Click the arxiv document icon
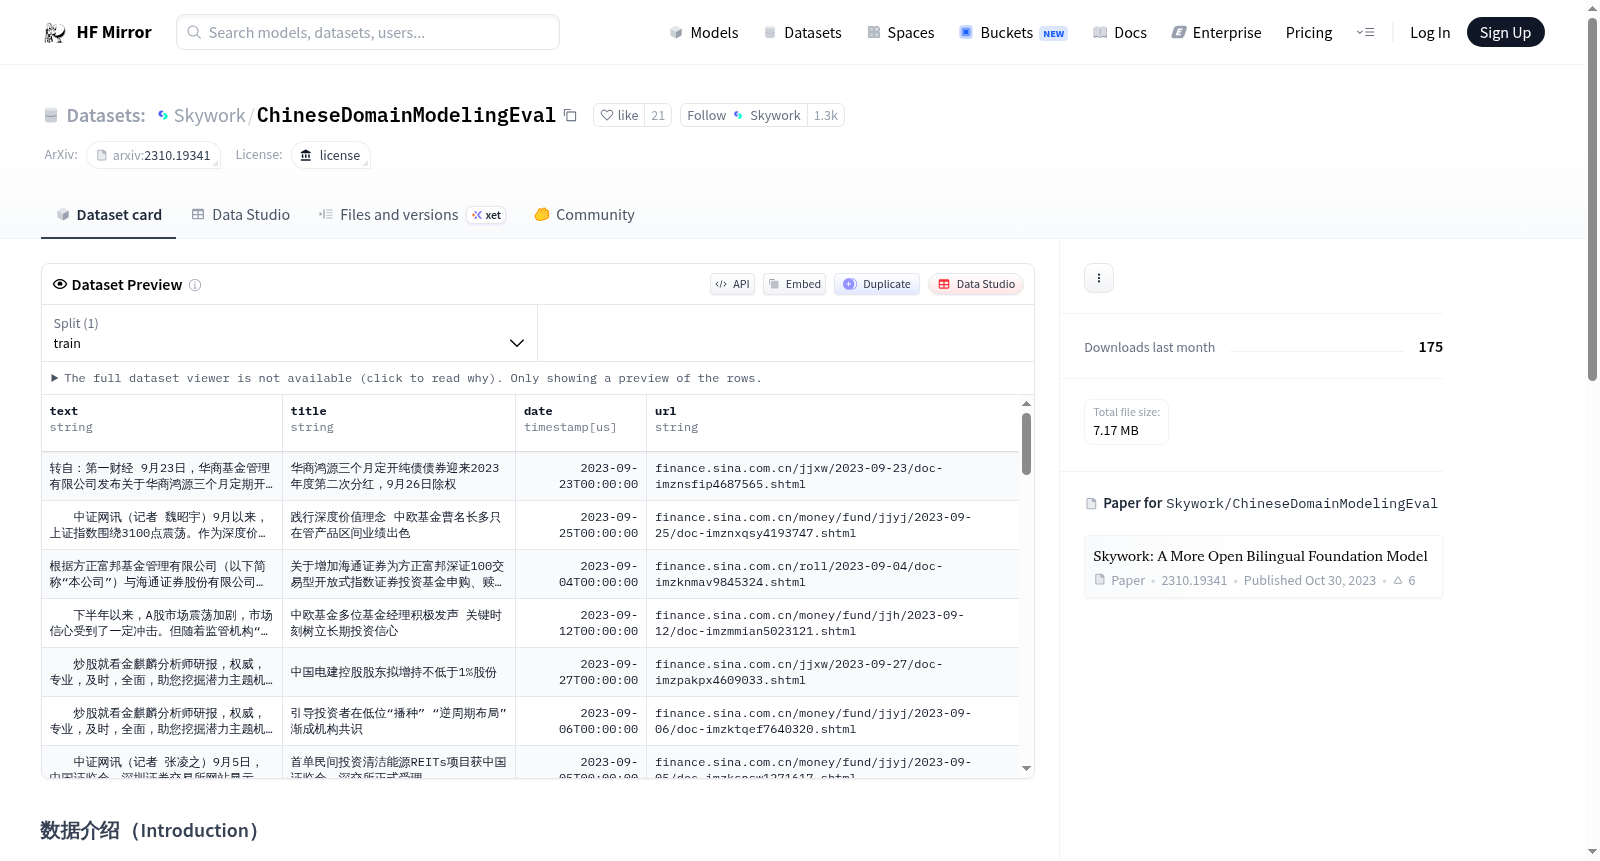 tap(101, 155)
